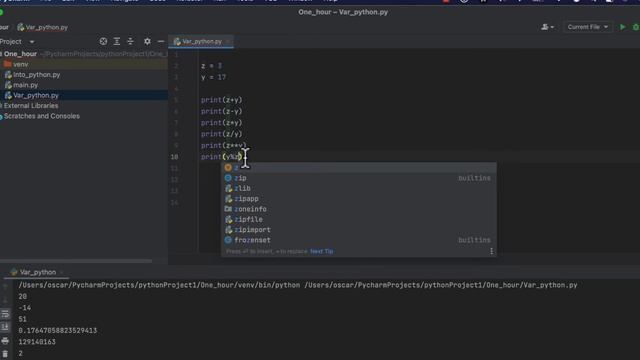The image size is (640, 360).
Task: Choose zipfile from completion list
Action: 359,219
